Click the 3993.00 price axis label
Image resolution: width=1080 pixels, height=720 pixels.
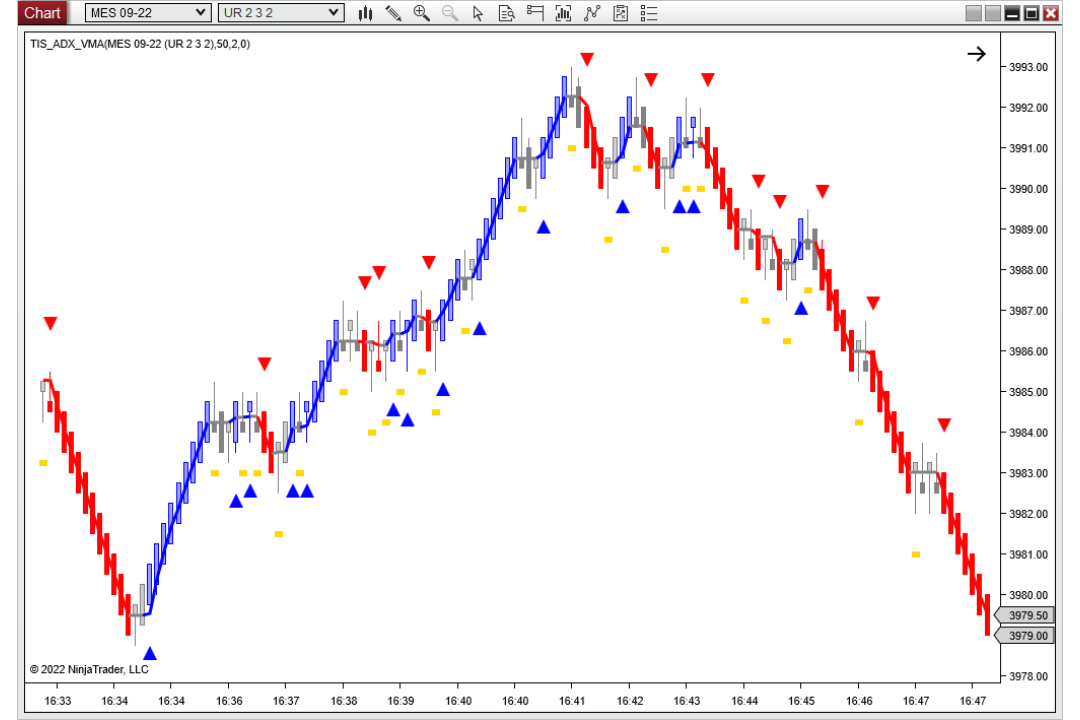1028,67
